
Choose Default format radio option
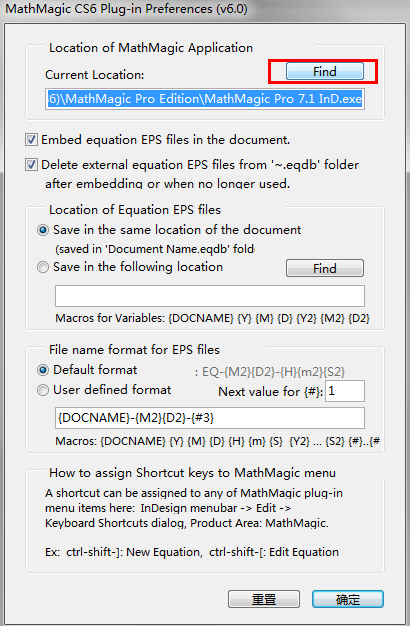[x=43, y=370]
